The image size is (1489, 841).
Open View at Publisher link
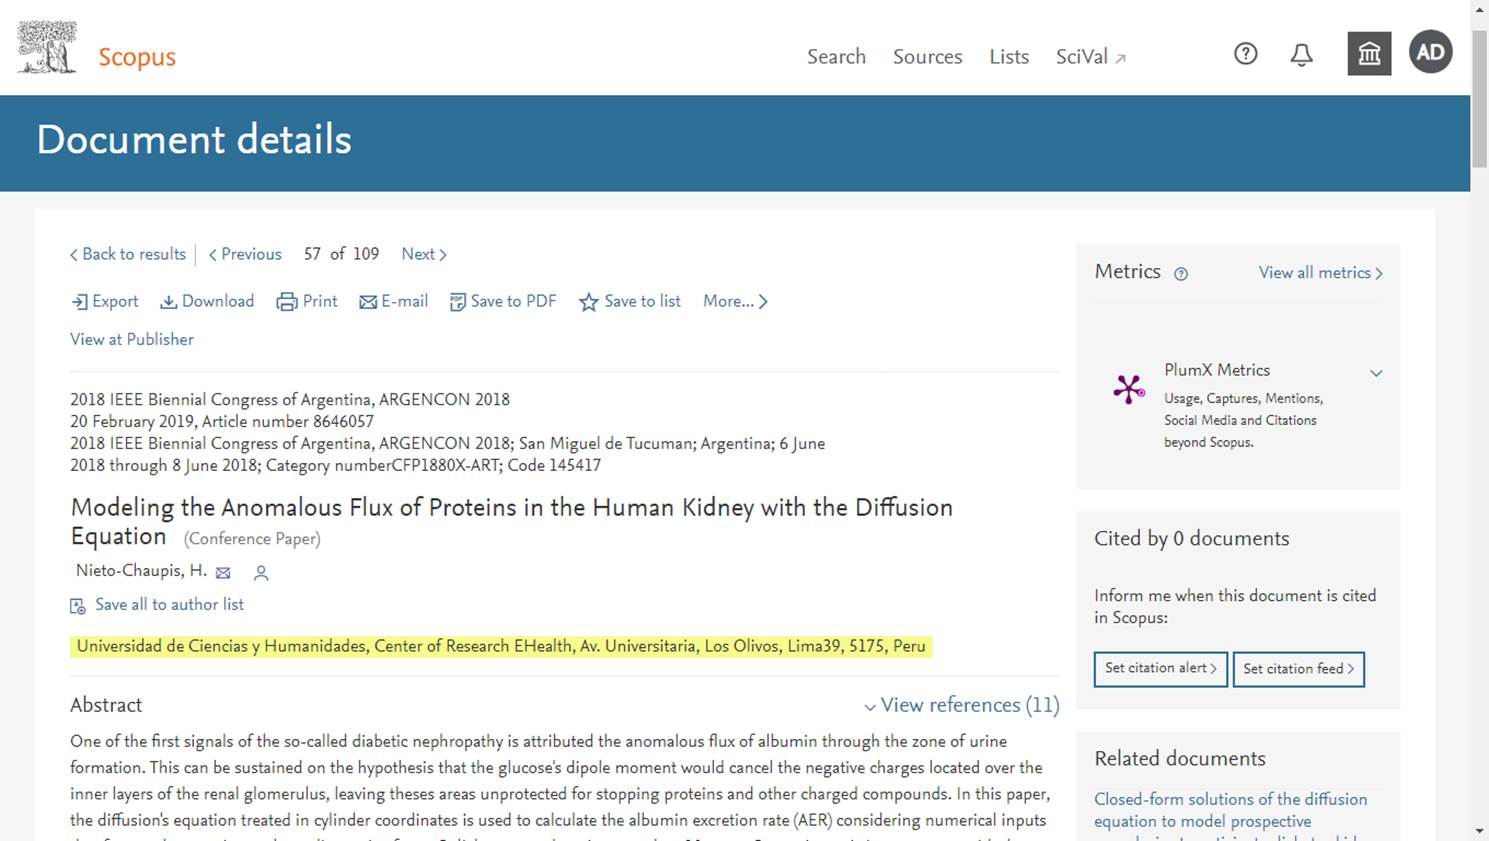click(132, 340)
